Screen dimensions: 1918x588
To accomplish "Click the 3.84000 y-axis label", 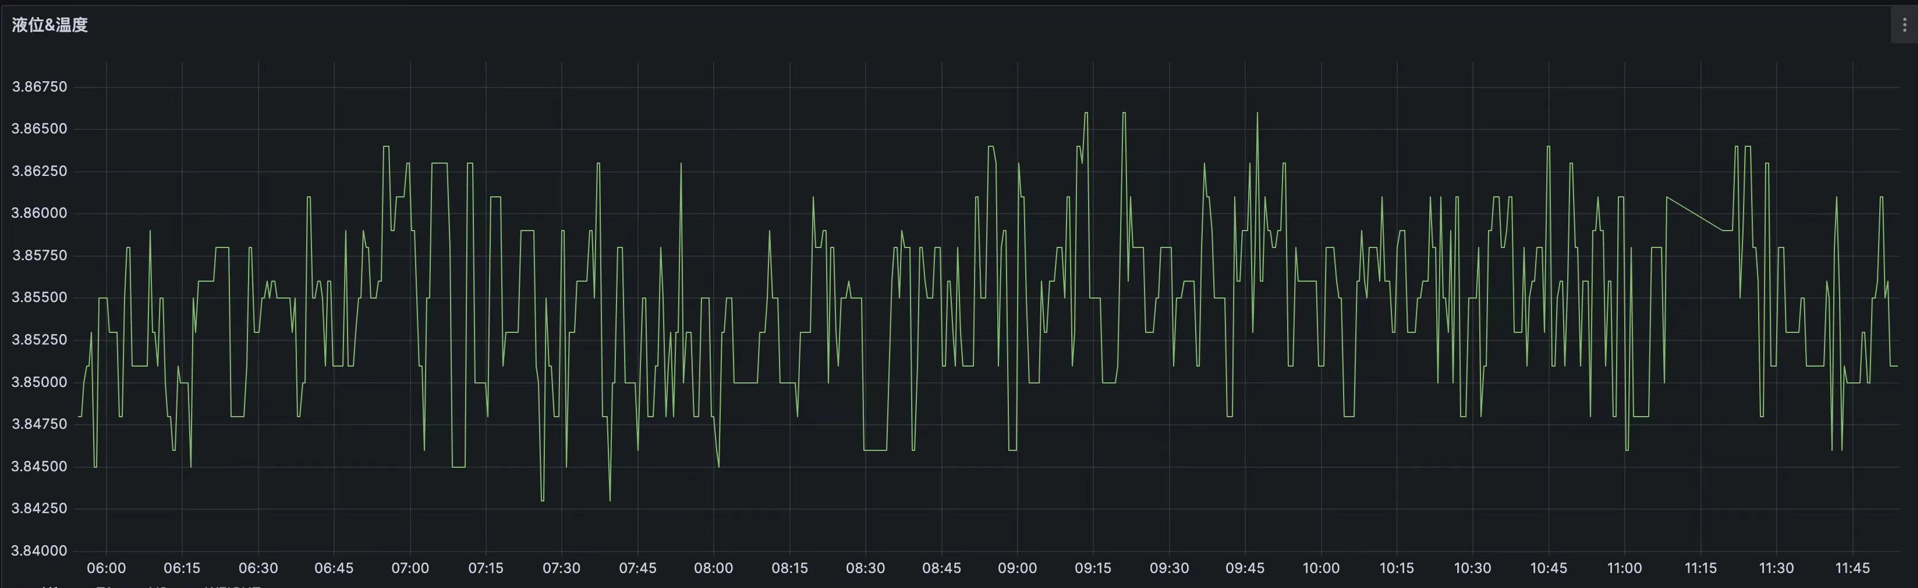I will point(39,551).
